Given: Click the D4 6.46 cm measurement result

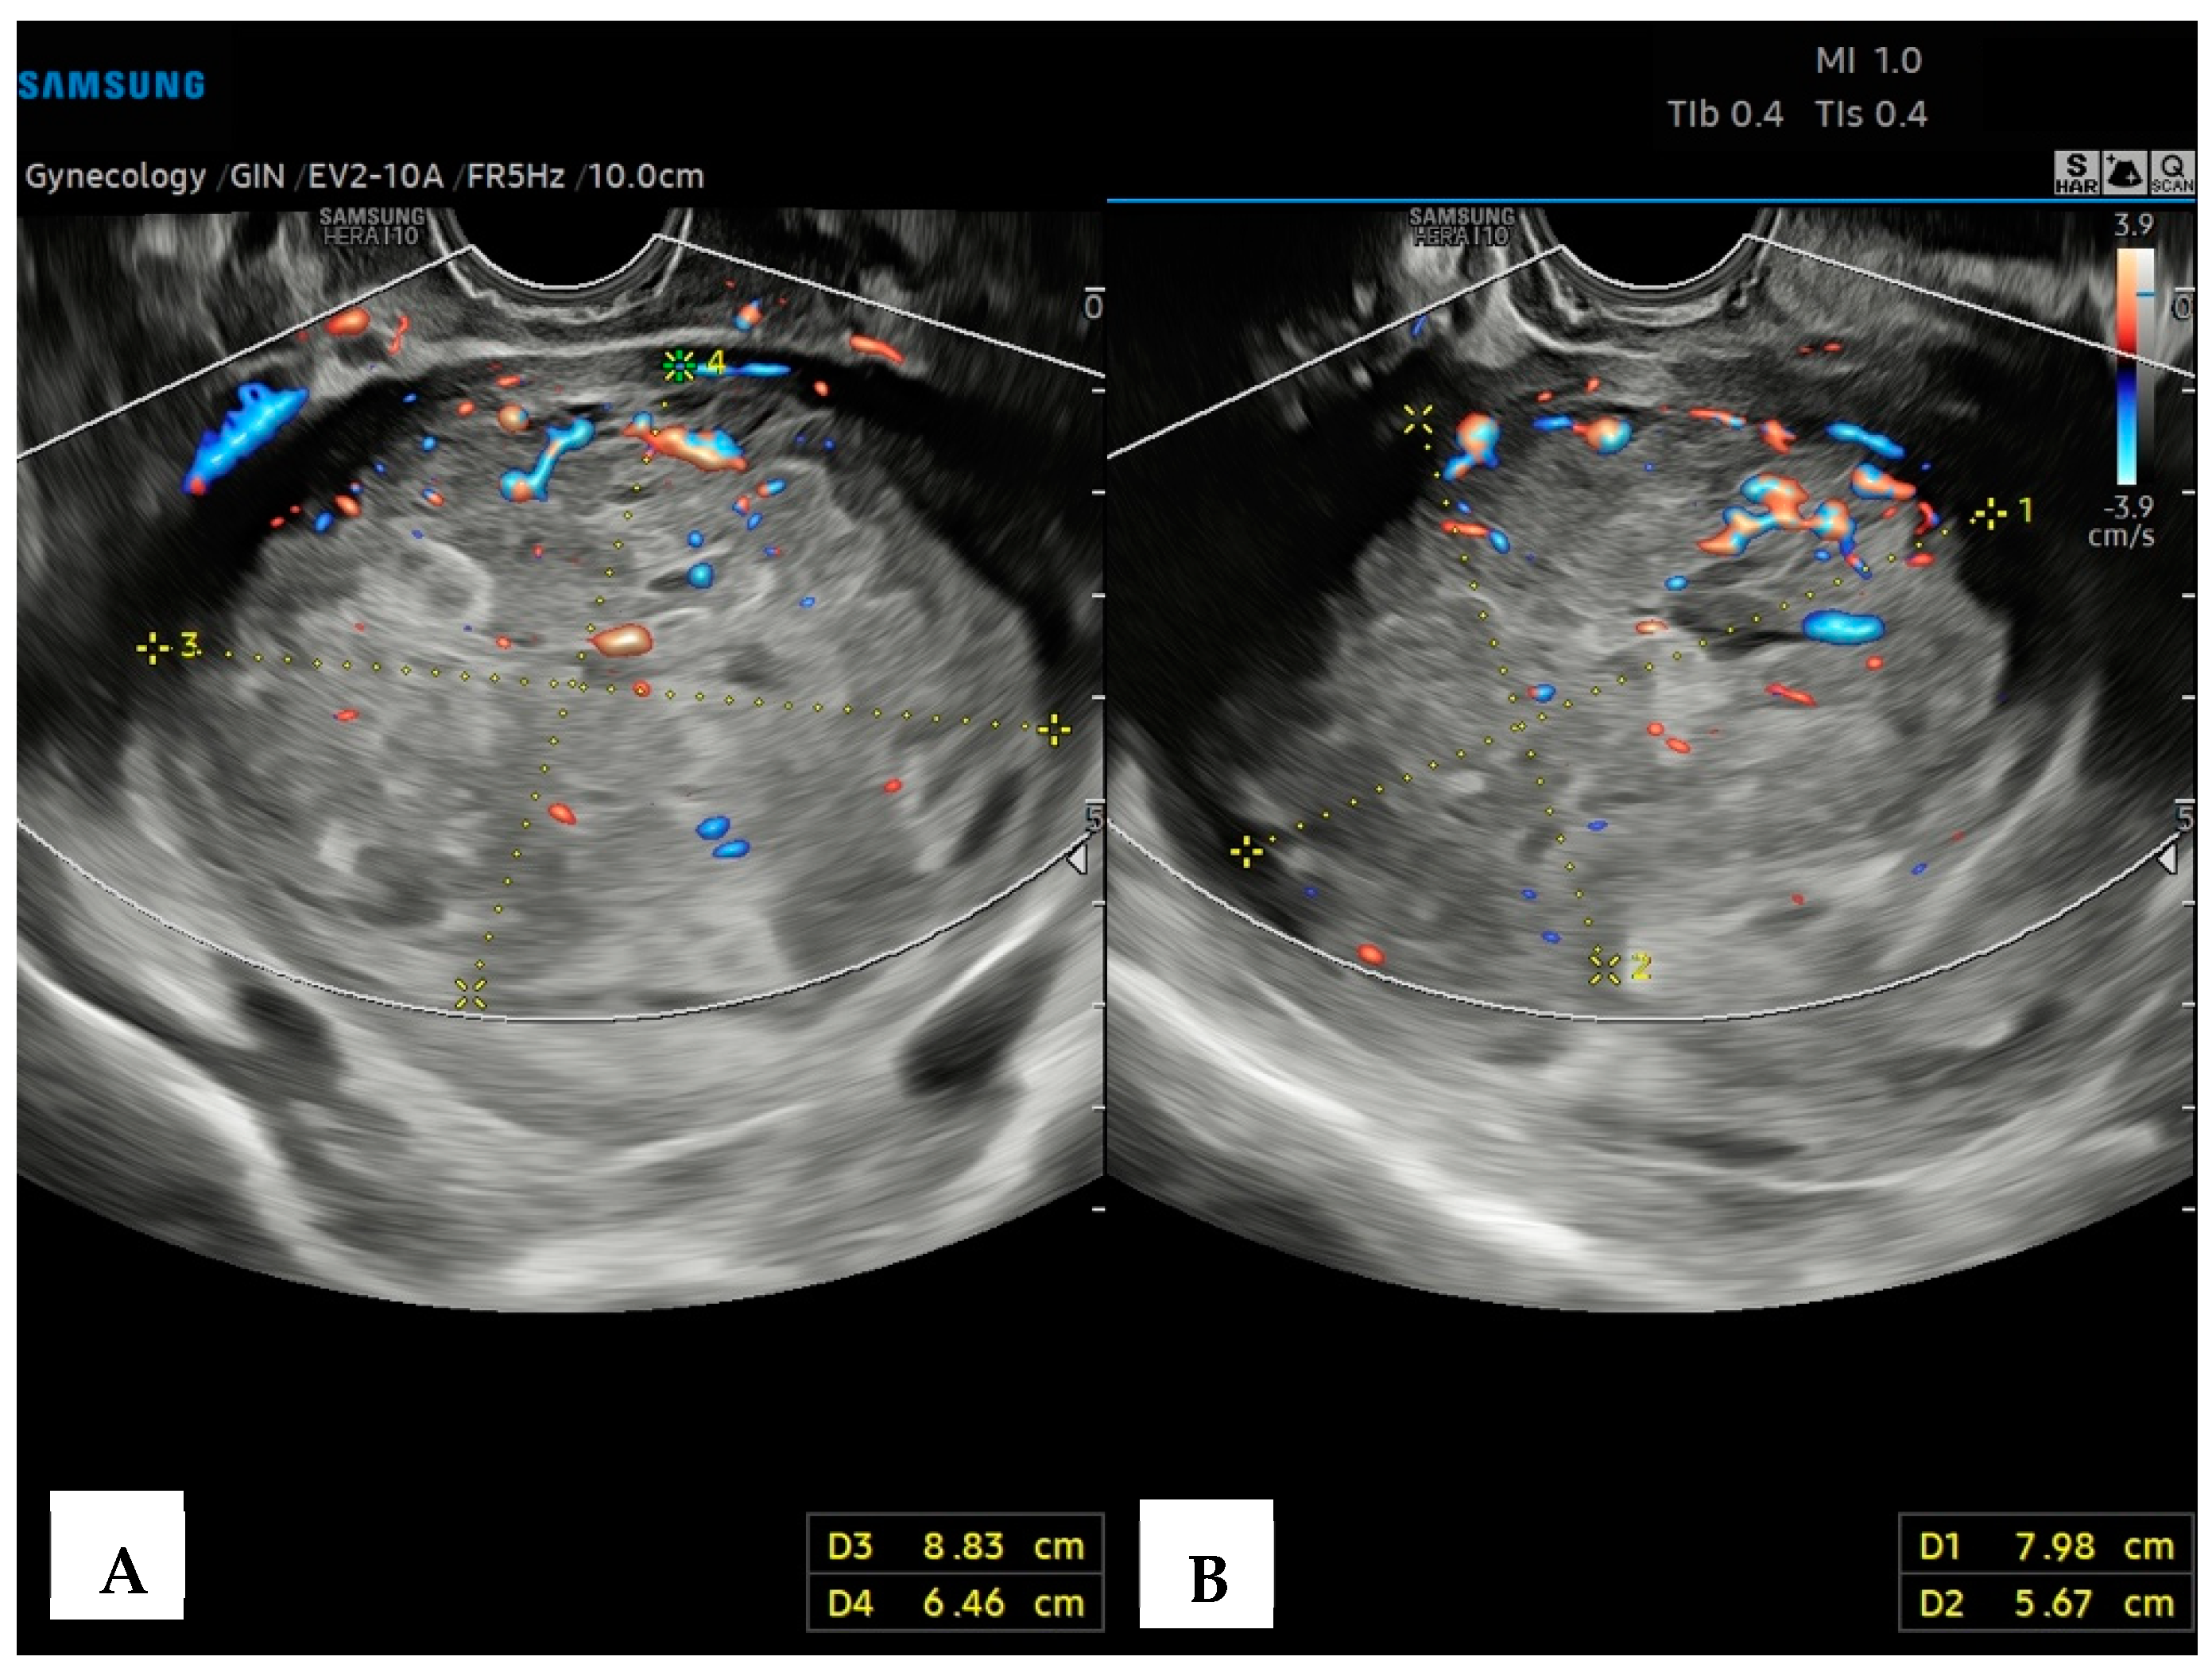Looking at the screenshot, I should [x=955, y=1603].
